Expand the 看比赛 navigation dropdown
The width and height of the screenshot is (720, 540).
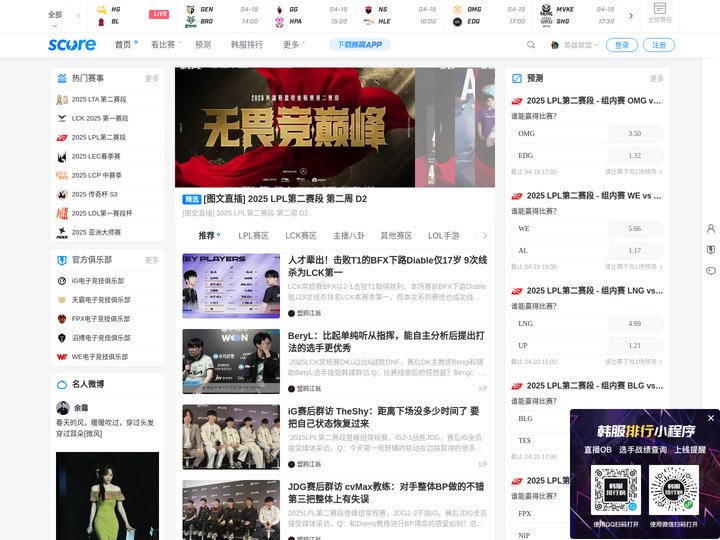tap(166, 44)
